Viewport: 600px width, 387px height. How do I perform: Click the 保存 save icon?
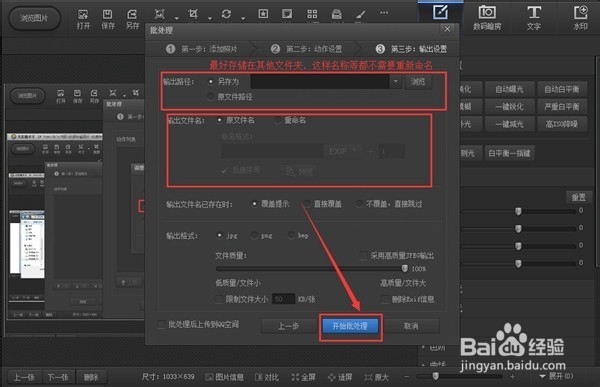click(x=108, y=20)
